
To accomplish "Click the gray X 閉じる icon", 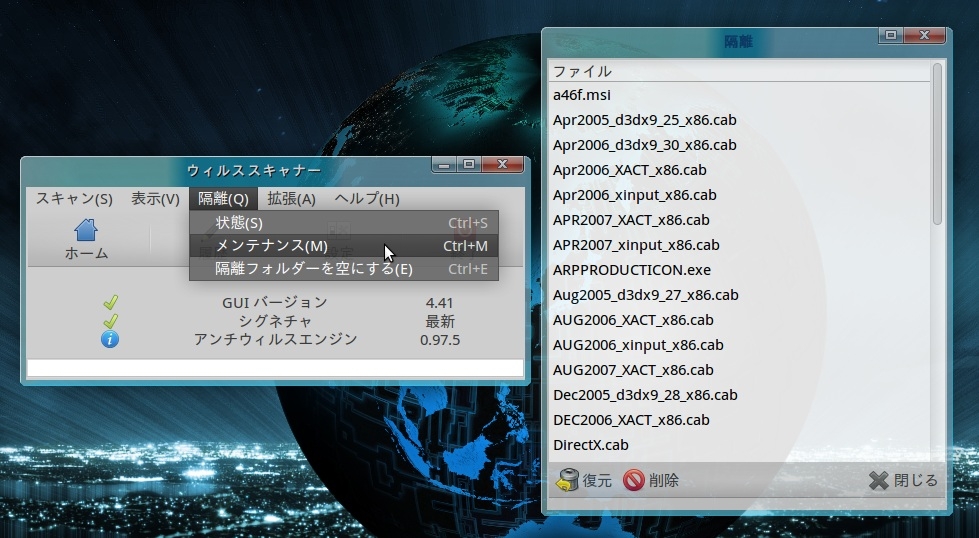I will coord(878,480).
